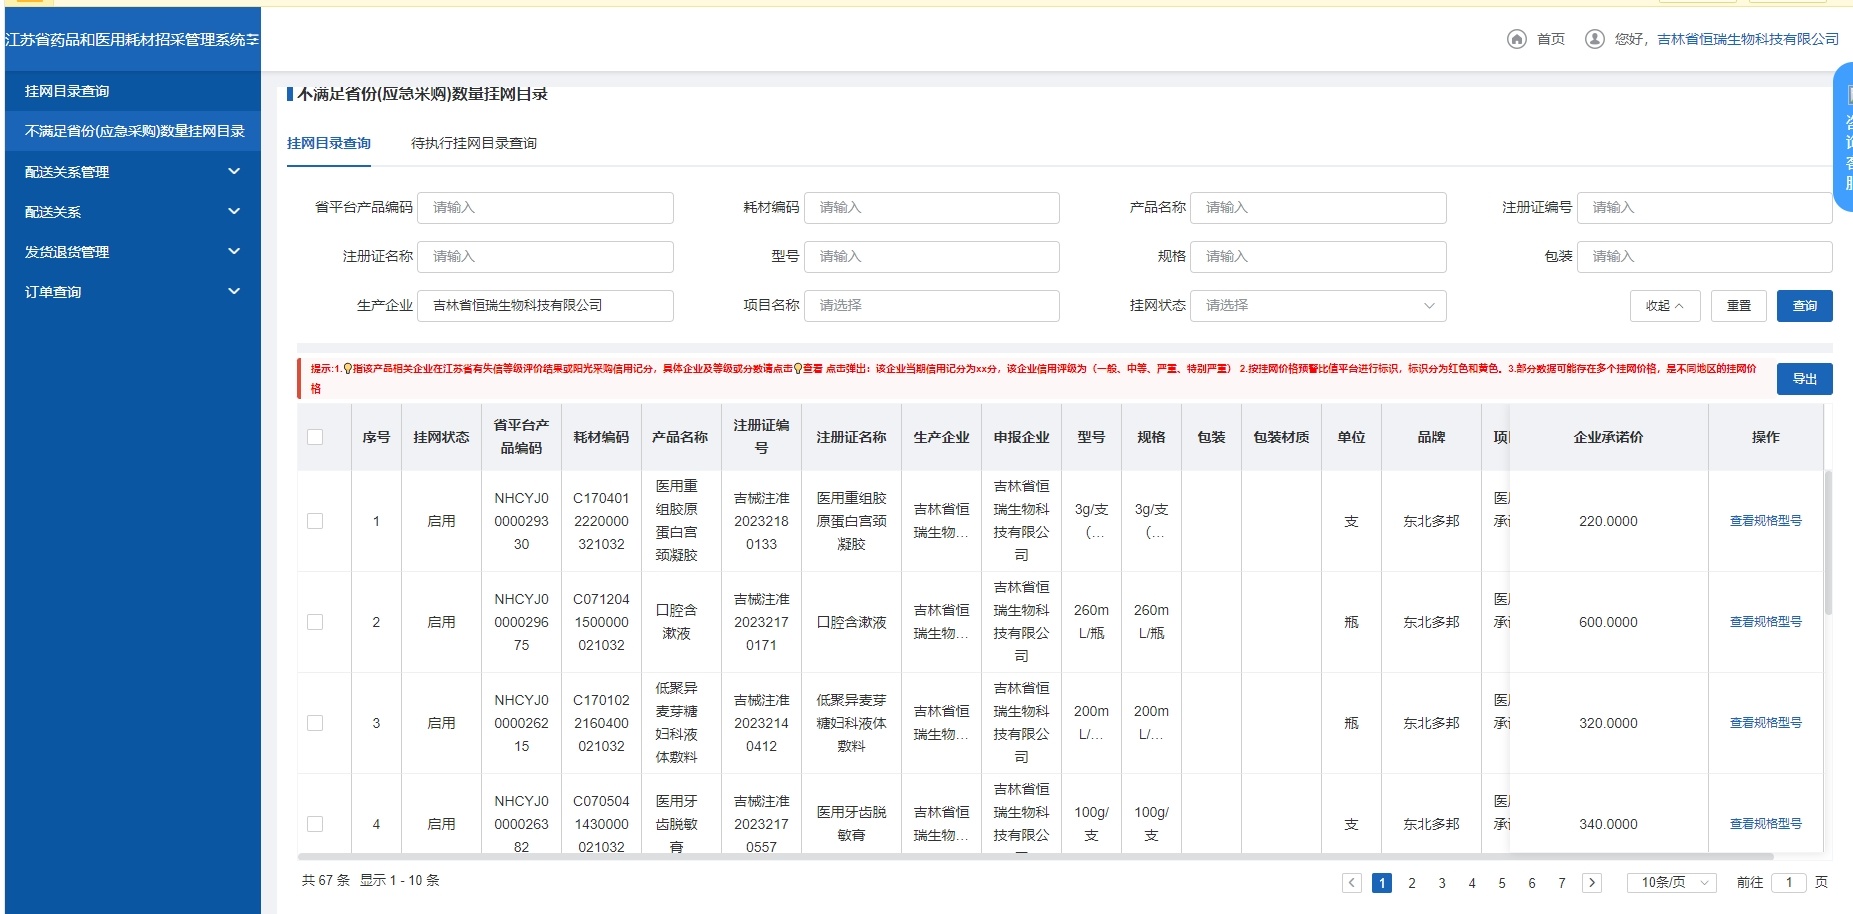1853x914 pixels.
Task: Check row 2 checkbox for 口腔含漱液
Action: pos(315,622)
